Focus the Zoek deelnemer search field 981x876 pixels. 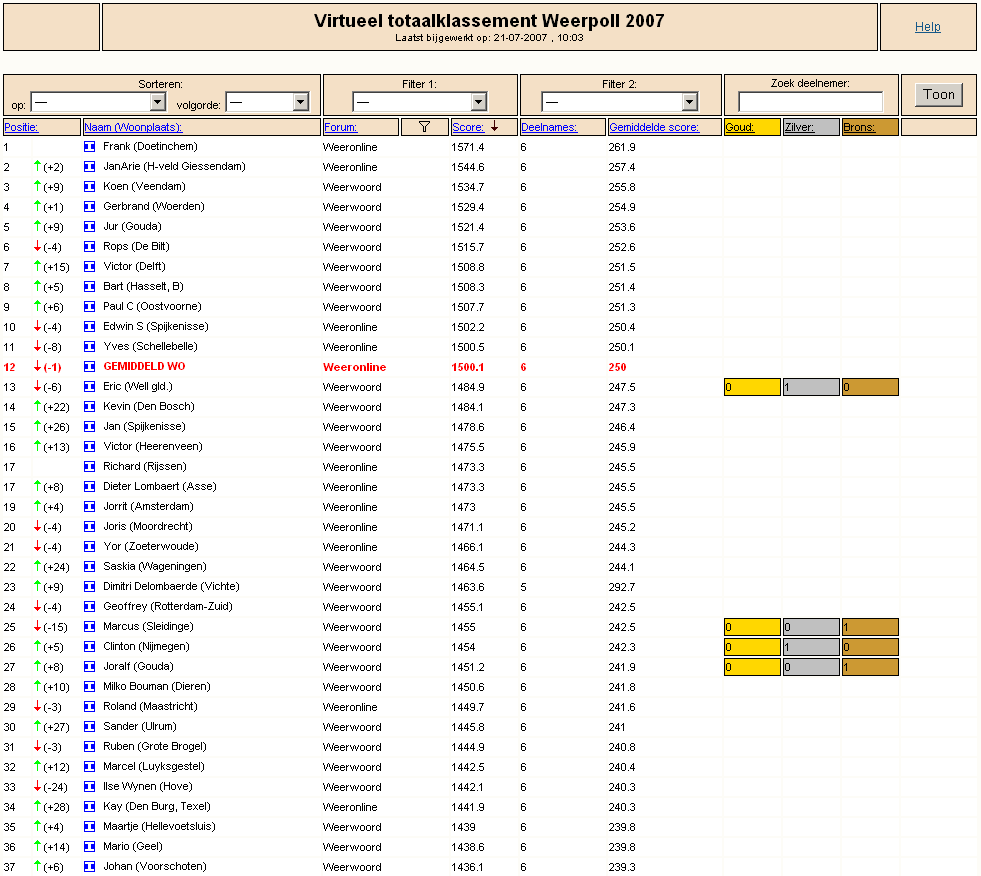pyautogui.click(x=811, y=101)
